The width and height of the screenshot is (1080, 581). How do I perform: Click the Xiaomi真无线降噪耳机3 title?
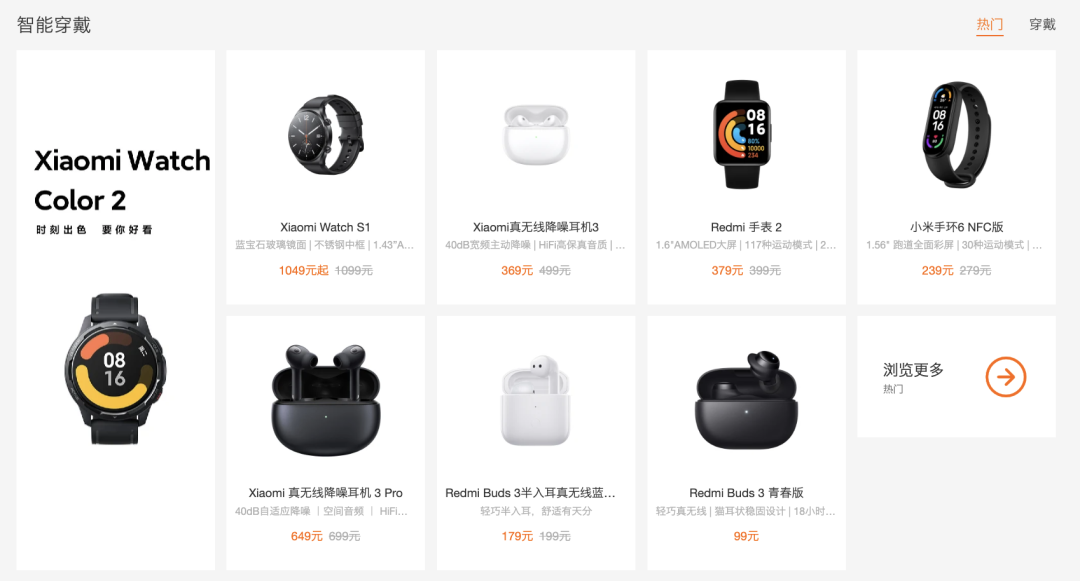tap(536, 227)
